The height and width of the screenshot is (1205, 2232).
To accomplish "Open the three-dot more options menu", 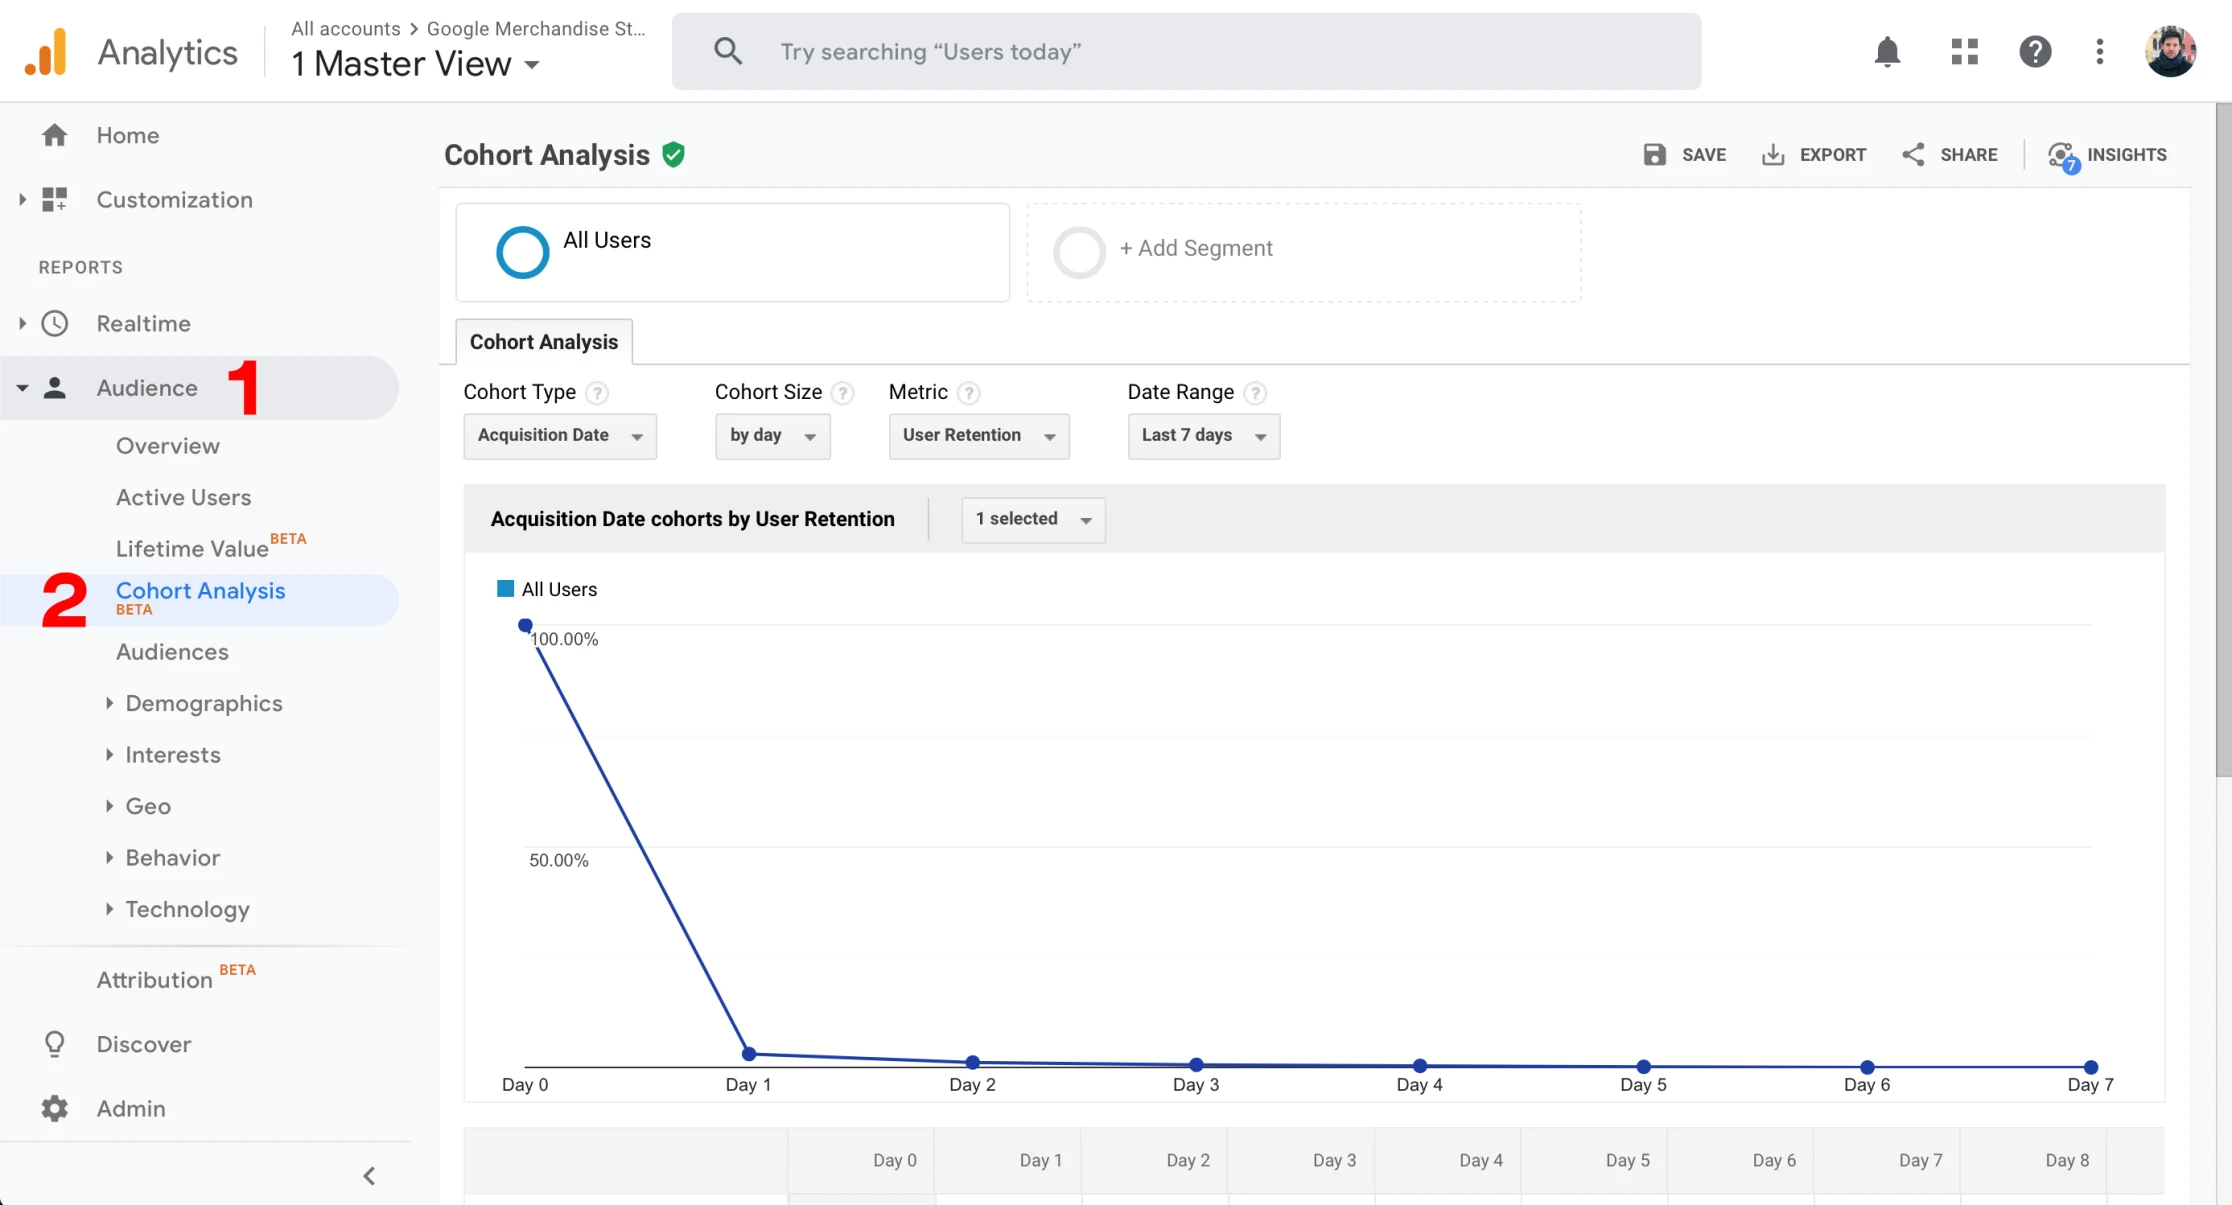I will tap(2099, 52).
